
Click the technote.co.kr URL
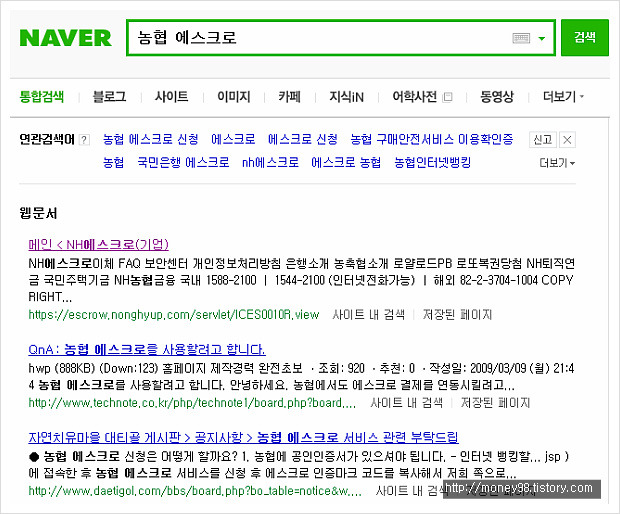coord(192,403)
